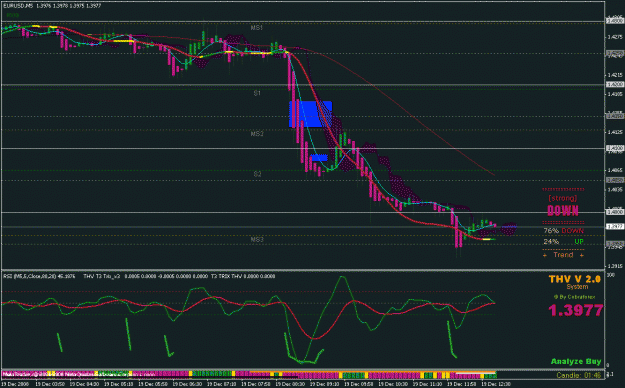Click the 1.4275 price axis value

coord(614,37)
